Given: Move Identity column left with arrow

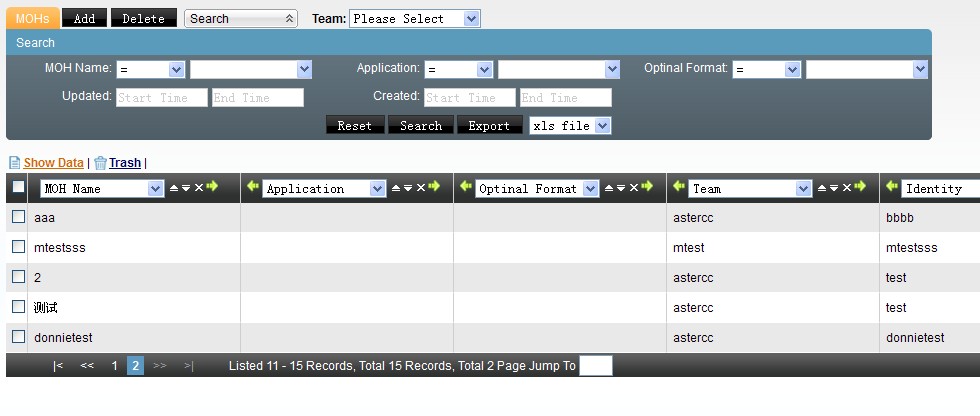Looking at the screenshot, I should click(891, 187).
